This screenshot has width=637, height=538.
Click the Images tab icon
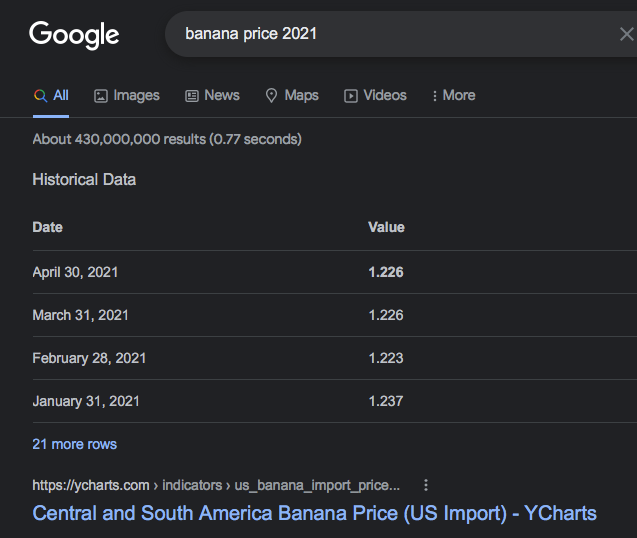pyautogui.click(x=101, y=96)
